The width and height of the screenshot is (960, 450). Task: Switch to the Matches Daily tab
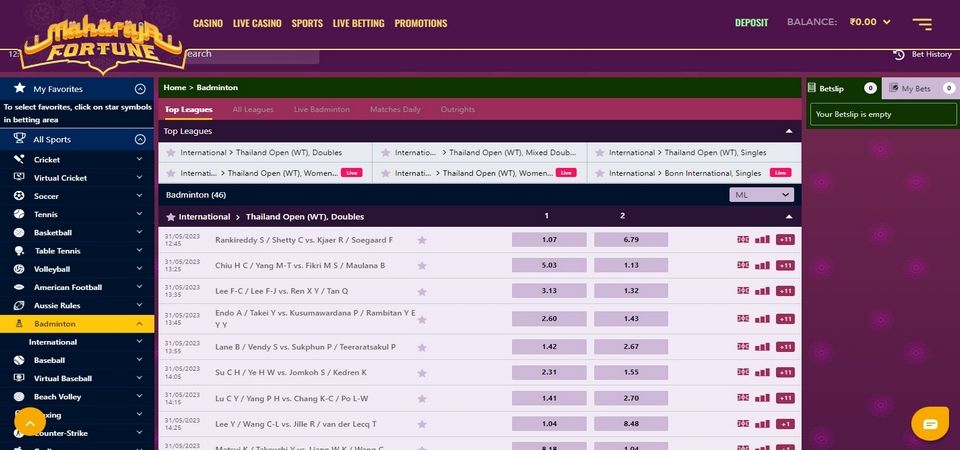pos(395,110)
